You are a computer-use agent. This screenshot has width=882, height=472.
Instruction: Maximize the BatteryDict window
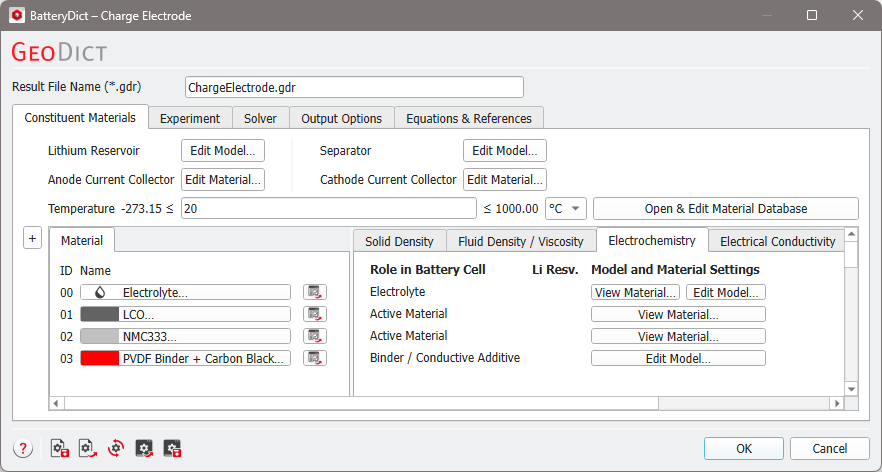point(812,15)
